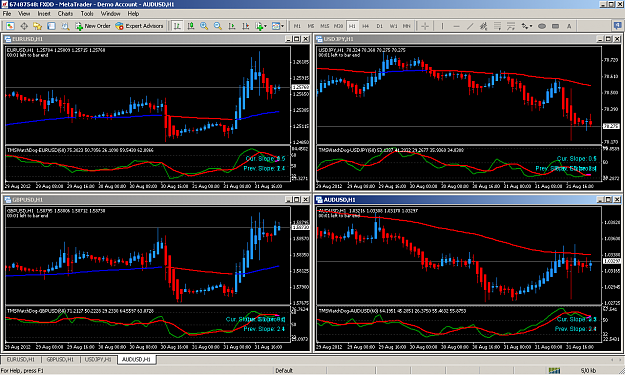Select the ellipse drawing tool

coord(542,26)
